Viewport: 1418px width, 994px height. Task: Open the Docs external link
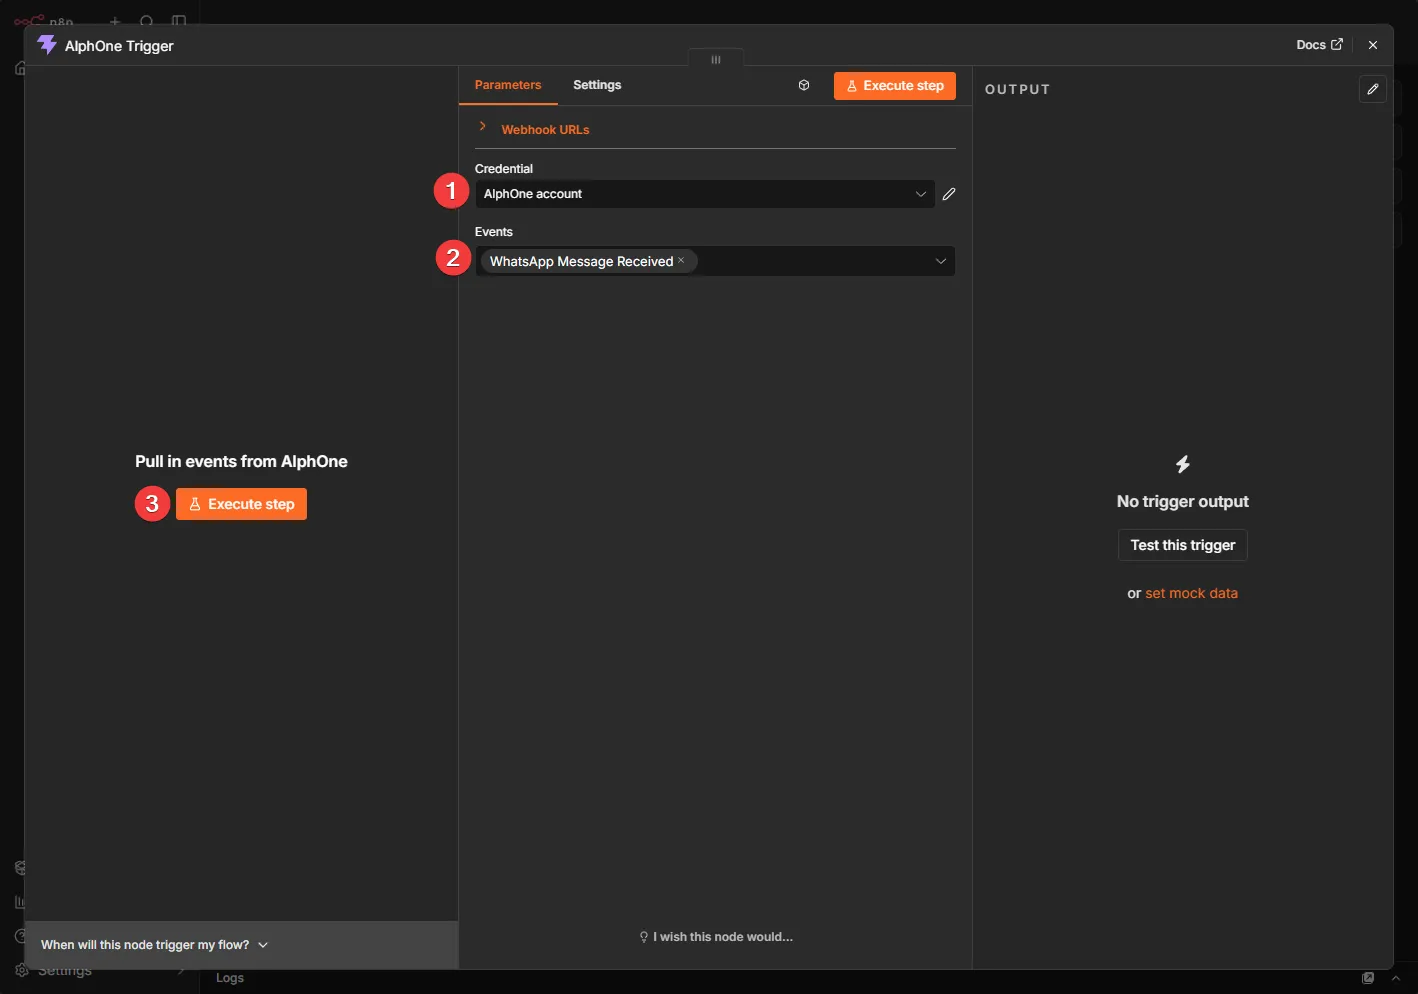click(1319, 45)
